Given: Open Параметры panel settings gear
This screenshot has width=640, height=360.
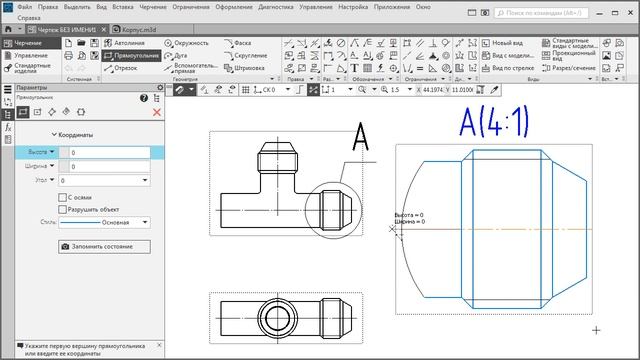Looking at the screenshot, I should pyautogui.click(x=160, y=87).
